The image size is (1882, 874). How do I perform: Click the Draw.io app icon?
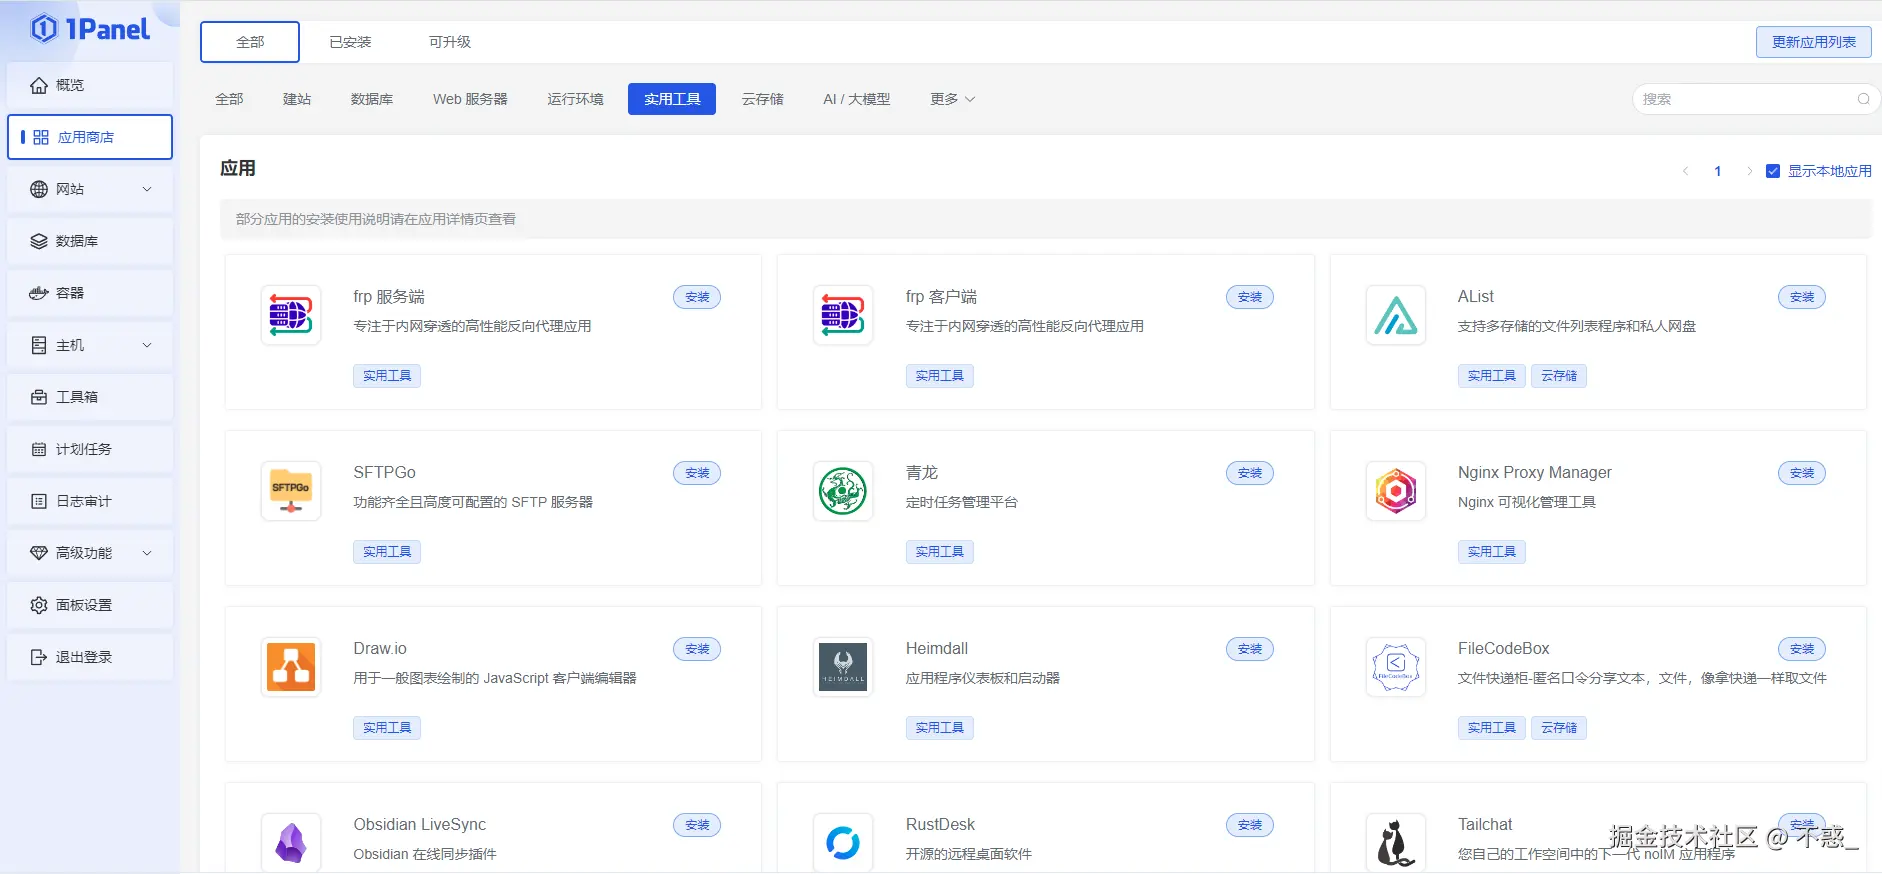[291, 667]
